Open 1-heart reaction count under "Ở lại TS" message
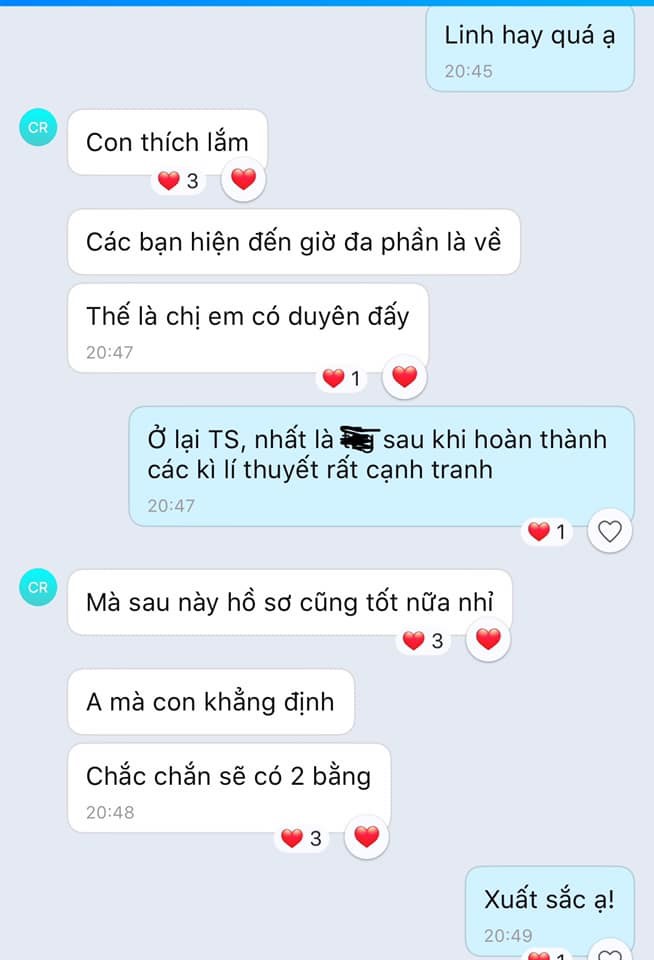654x960 pixels. pyautogui.click(x=547, y=532)
